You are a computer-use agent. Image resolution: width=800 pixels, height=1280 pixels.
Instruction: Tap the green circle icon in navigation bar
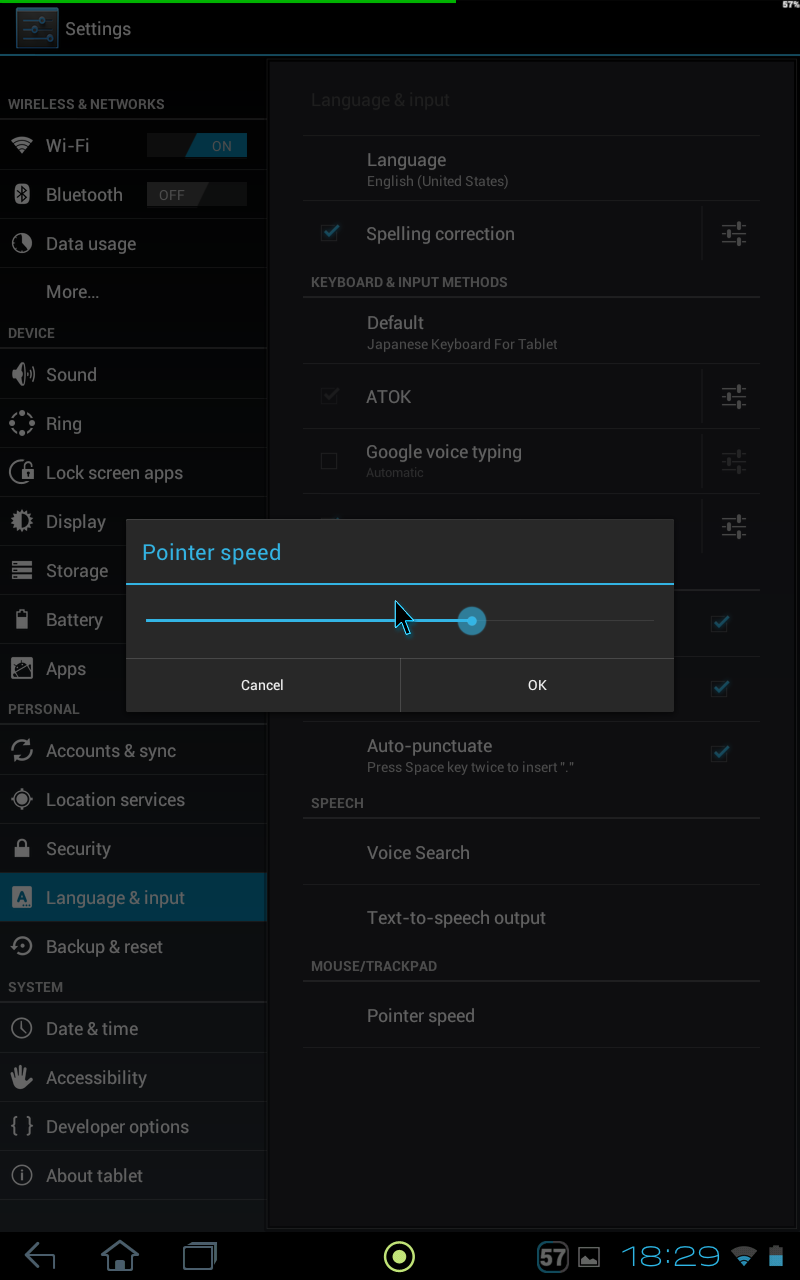399,1256
